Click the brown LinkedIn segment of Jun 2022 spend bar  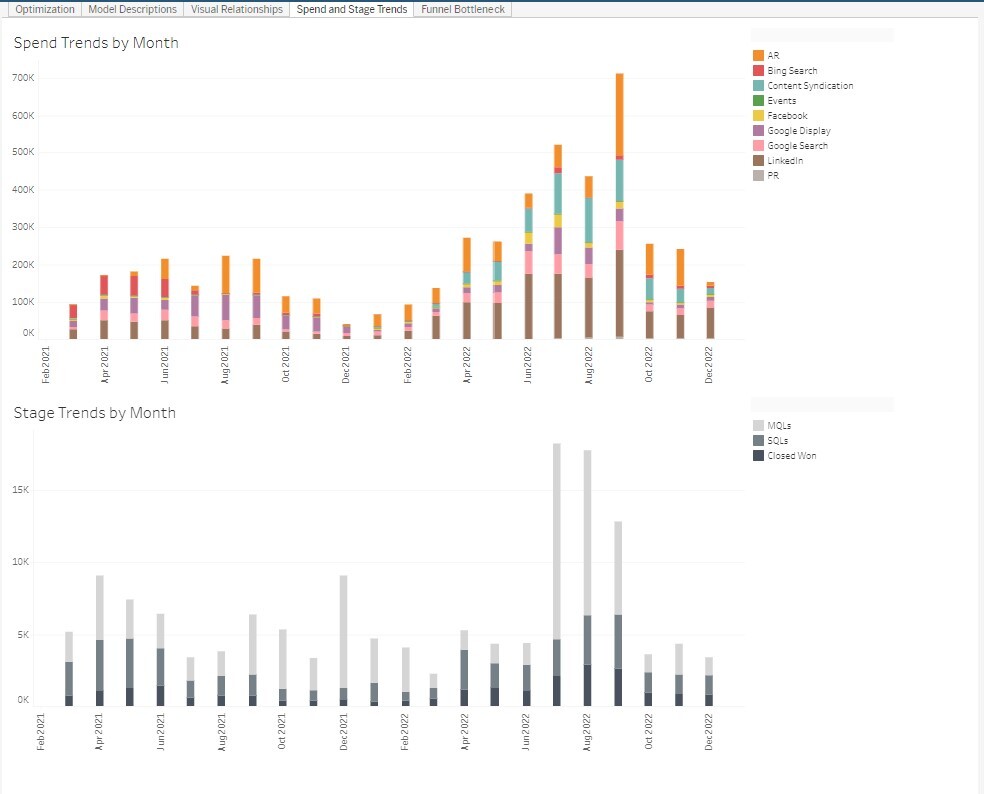coord(528,306)
